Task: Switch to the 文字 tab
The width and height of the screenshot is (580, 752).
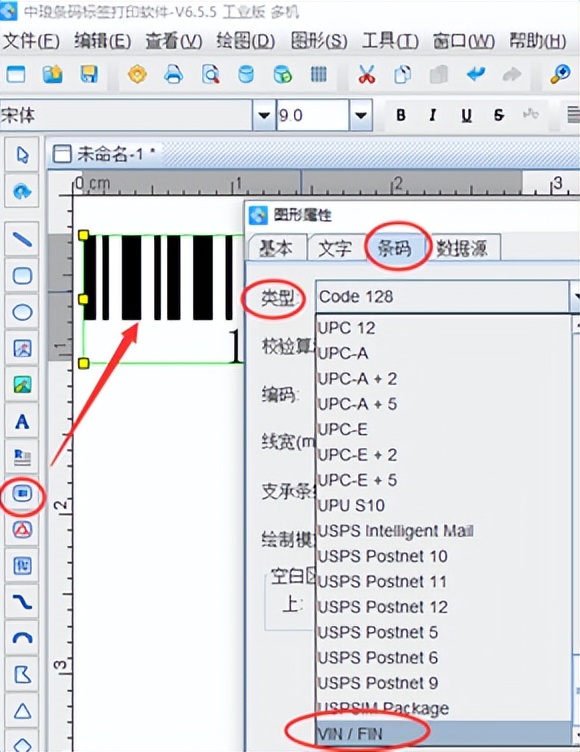Action: click(x=335, y=248)
